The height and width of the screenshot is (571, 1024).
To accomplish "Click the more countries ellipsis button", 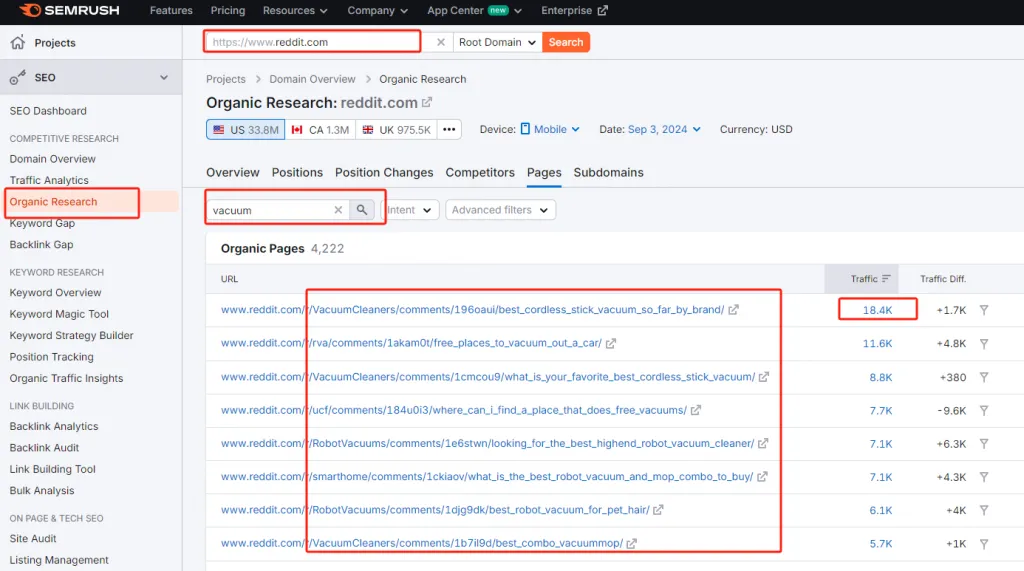I will [449, 129].
